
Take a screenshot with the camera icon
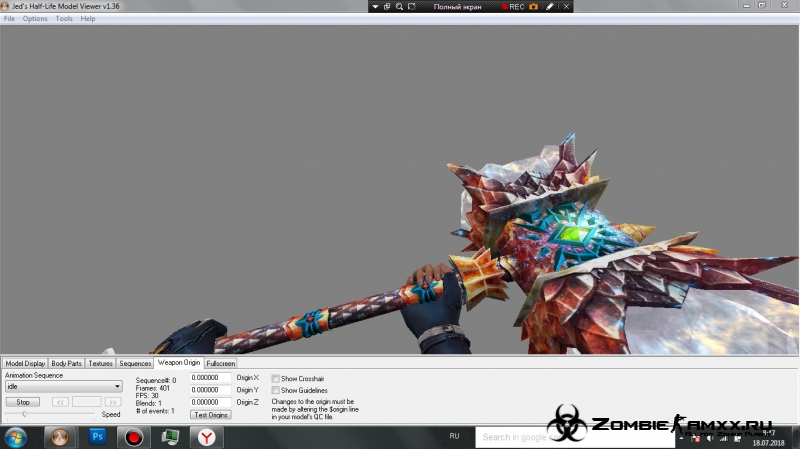[x=534, y=7]
